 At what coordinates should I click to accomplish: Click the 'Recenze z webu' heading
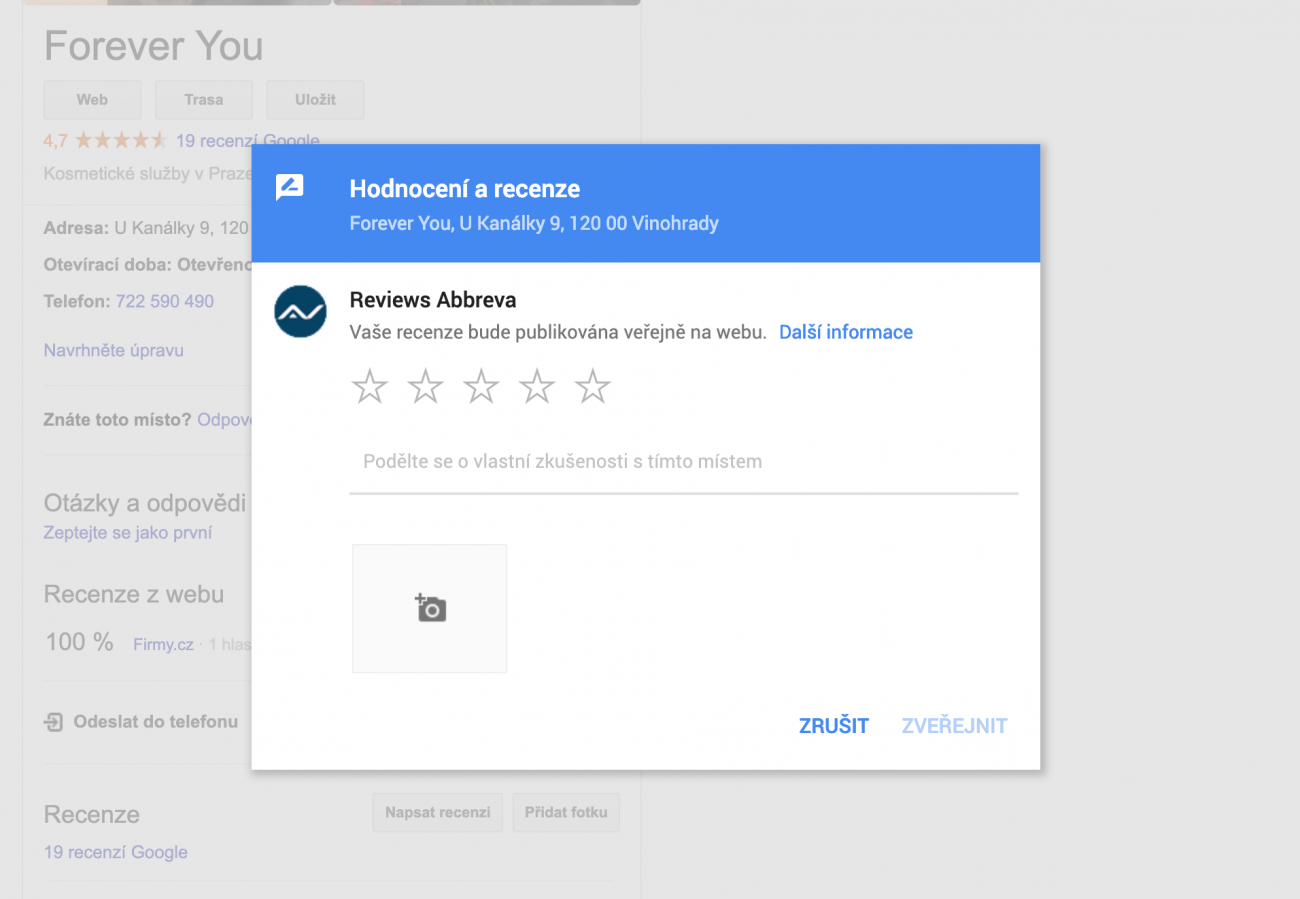[134, 595]
